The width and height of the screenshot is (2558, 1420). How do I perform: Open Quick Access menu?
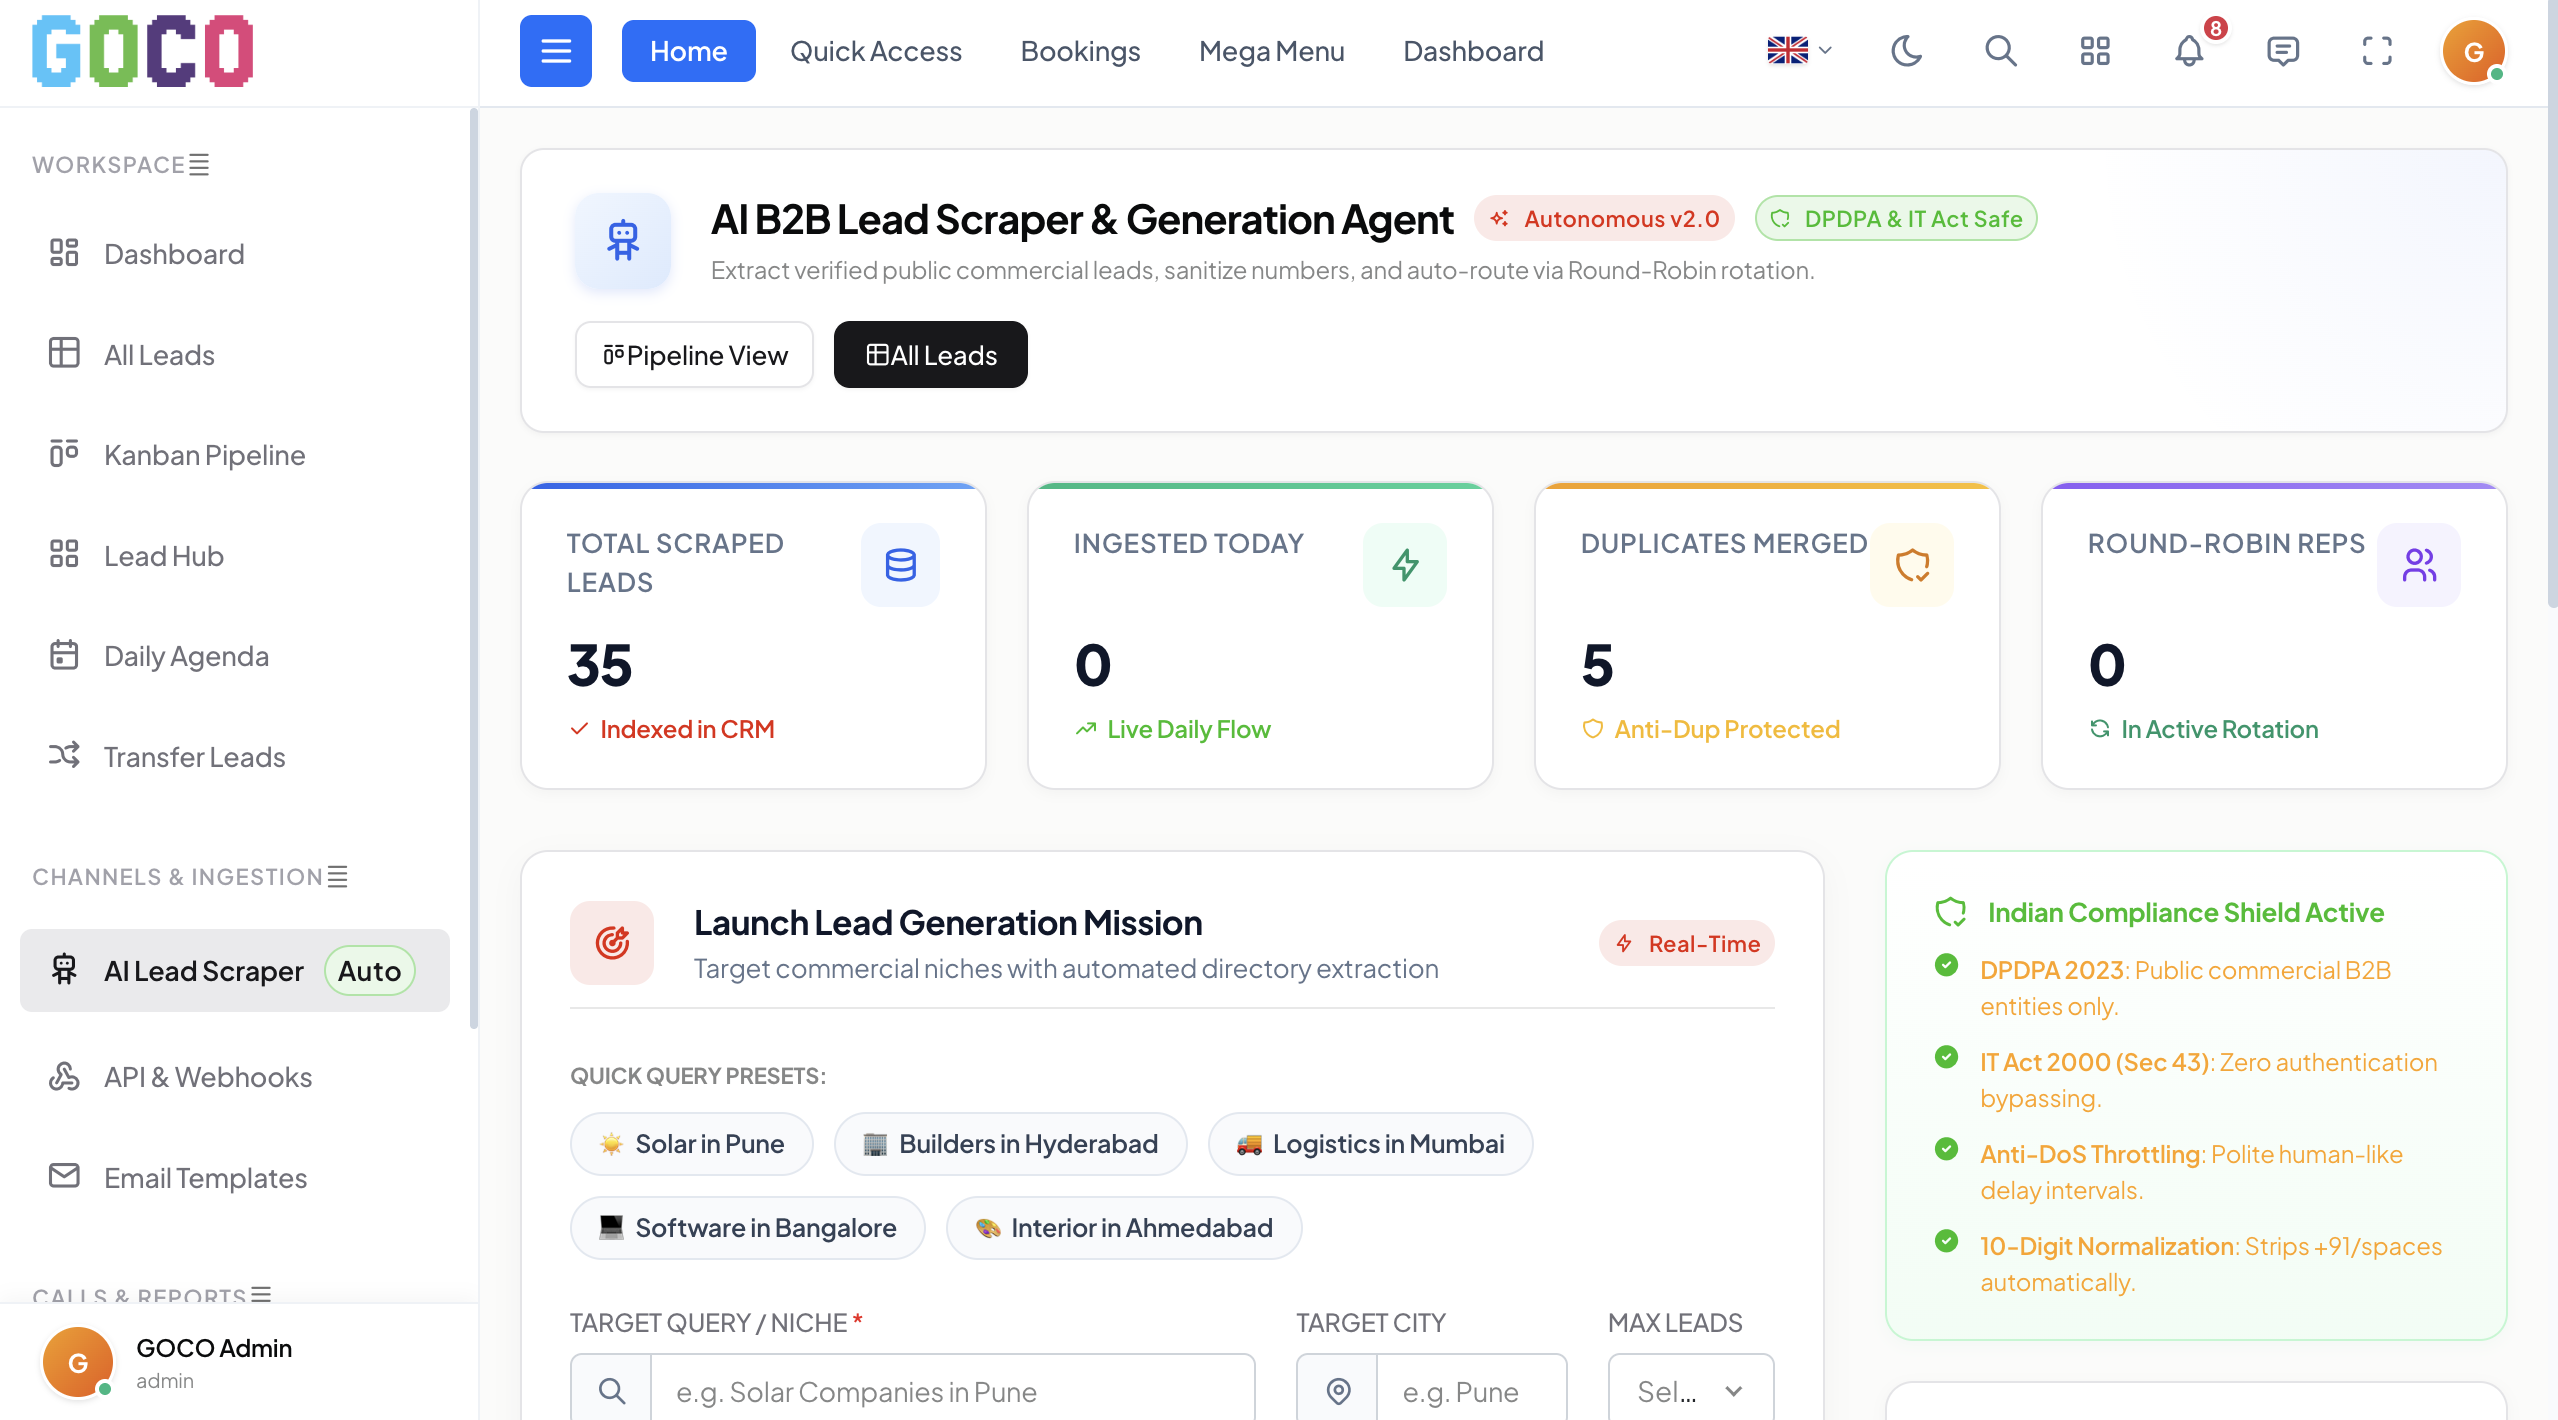coord(876,51)
